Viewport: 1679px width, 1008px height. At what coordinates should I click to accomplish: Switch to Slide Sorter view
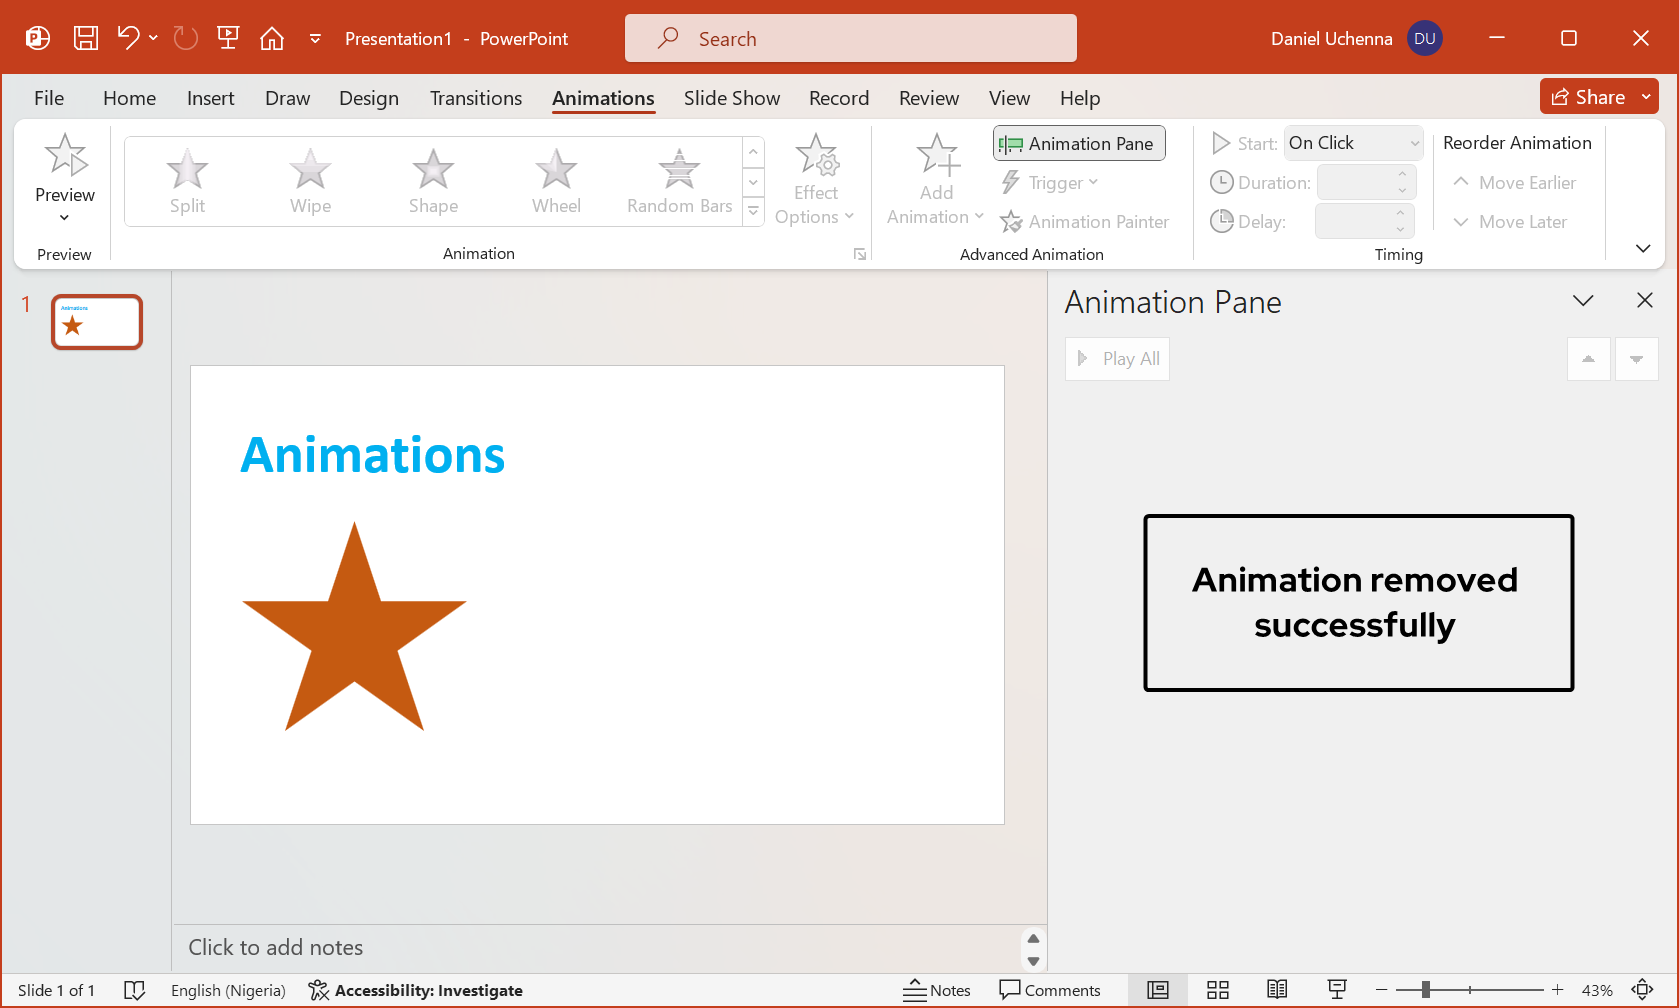click(1217, 990)
